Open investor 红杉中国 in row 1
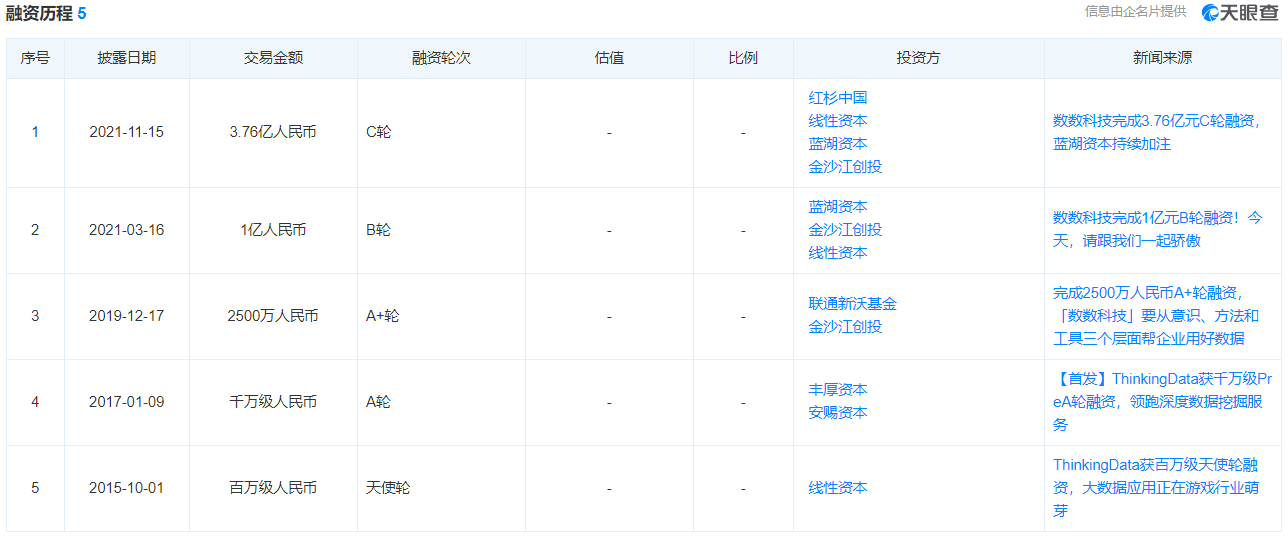The image size is (1288, 538). (x=838, y=98)
